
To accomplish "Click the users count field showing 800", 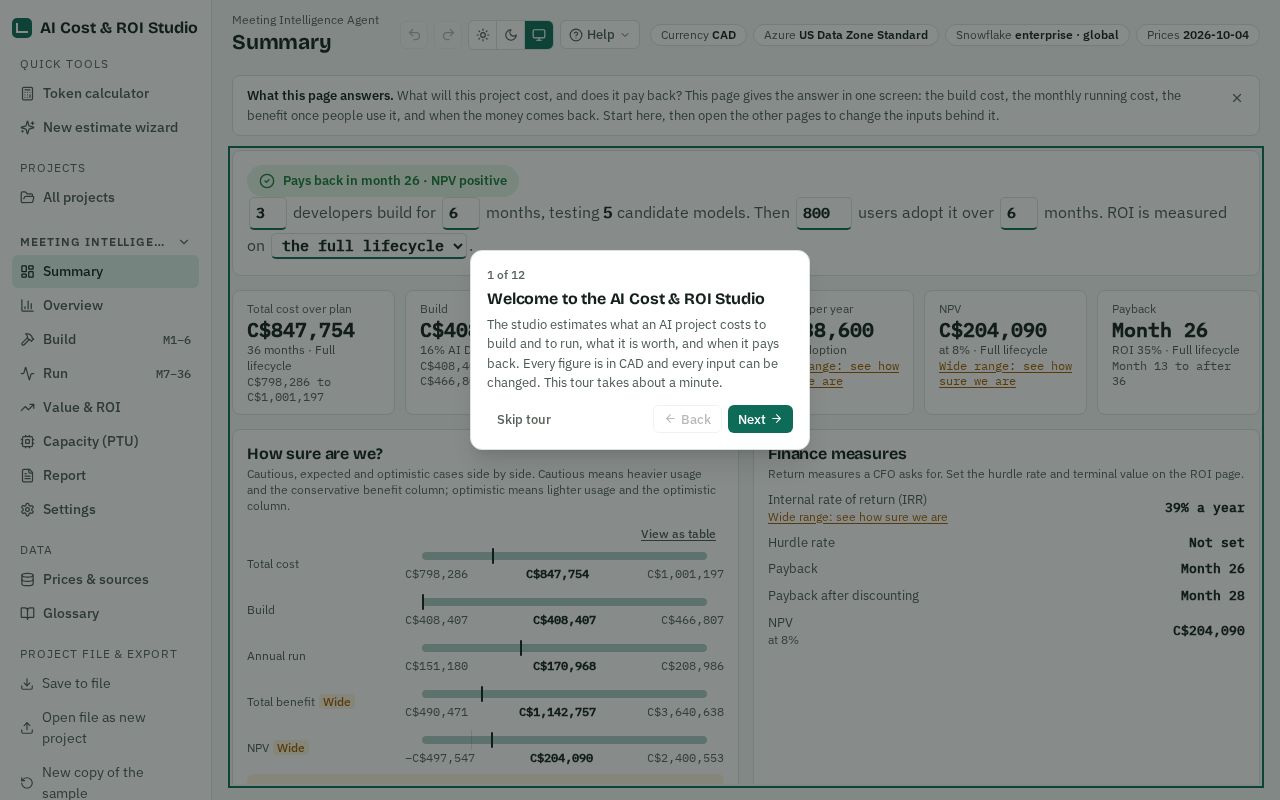I will 824,213.
